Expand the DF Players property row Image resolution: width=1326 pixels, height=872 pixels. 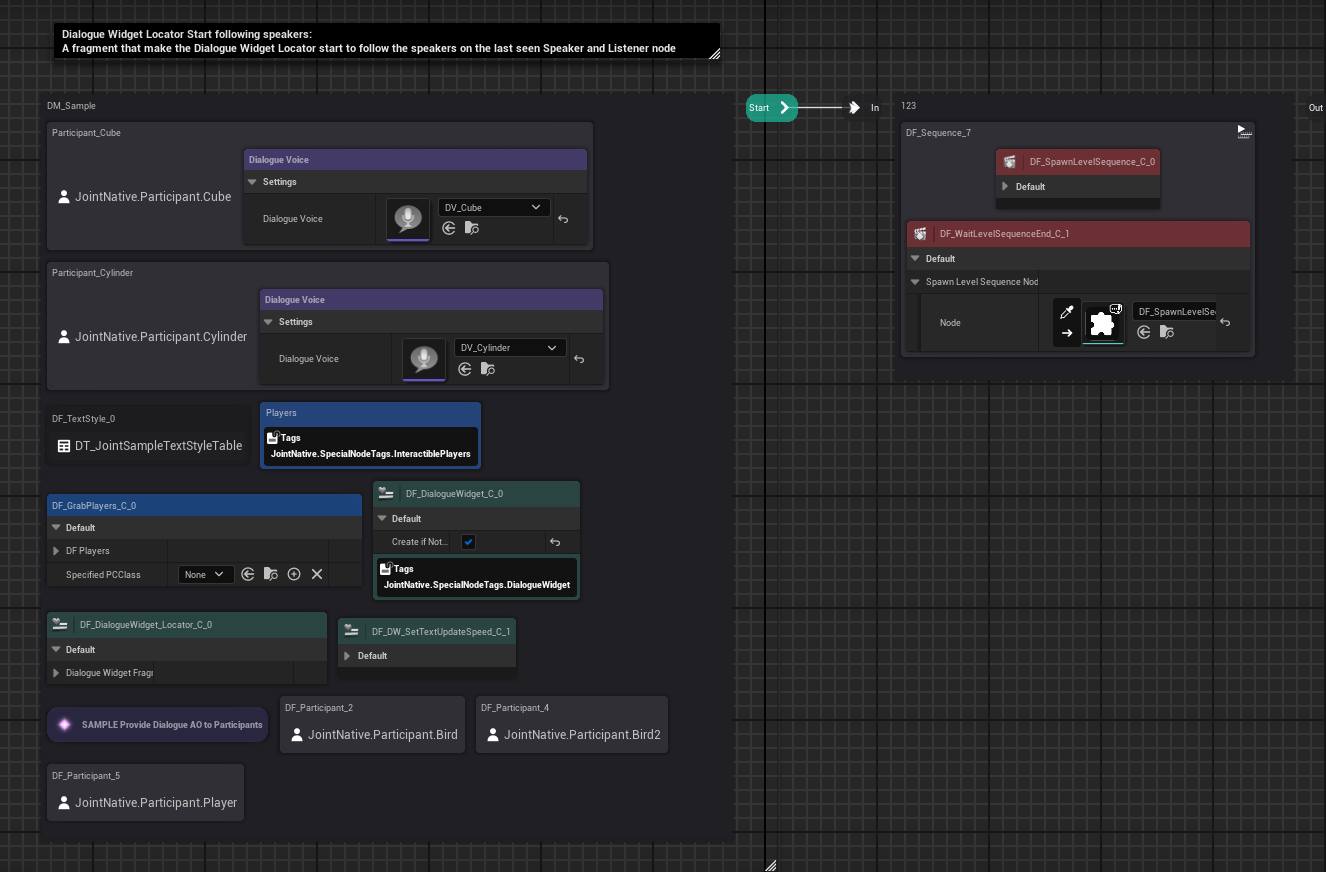(x=56, y=551)
